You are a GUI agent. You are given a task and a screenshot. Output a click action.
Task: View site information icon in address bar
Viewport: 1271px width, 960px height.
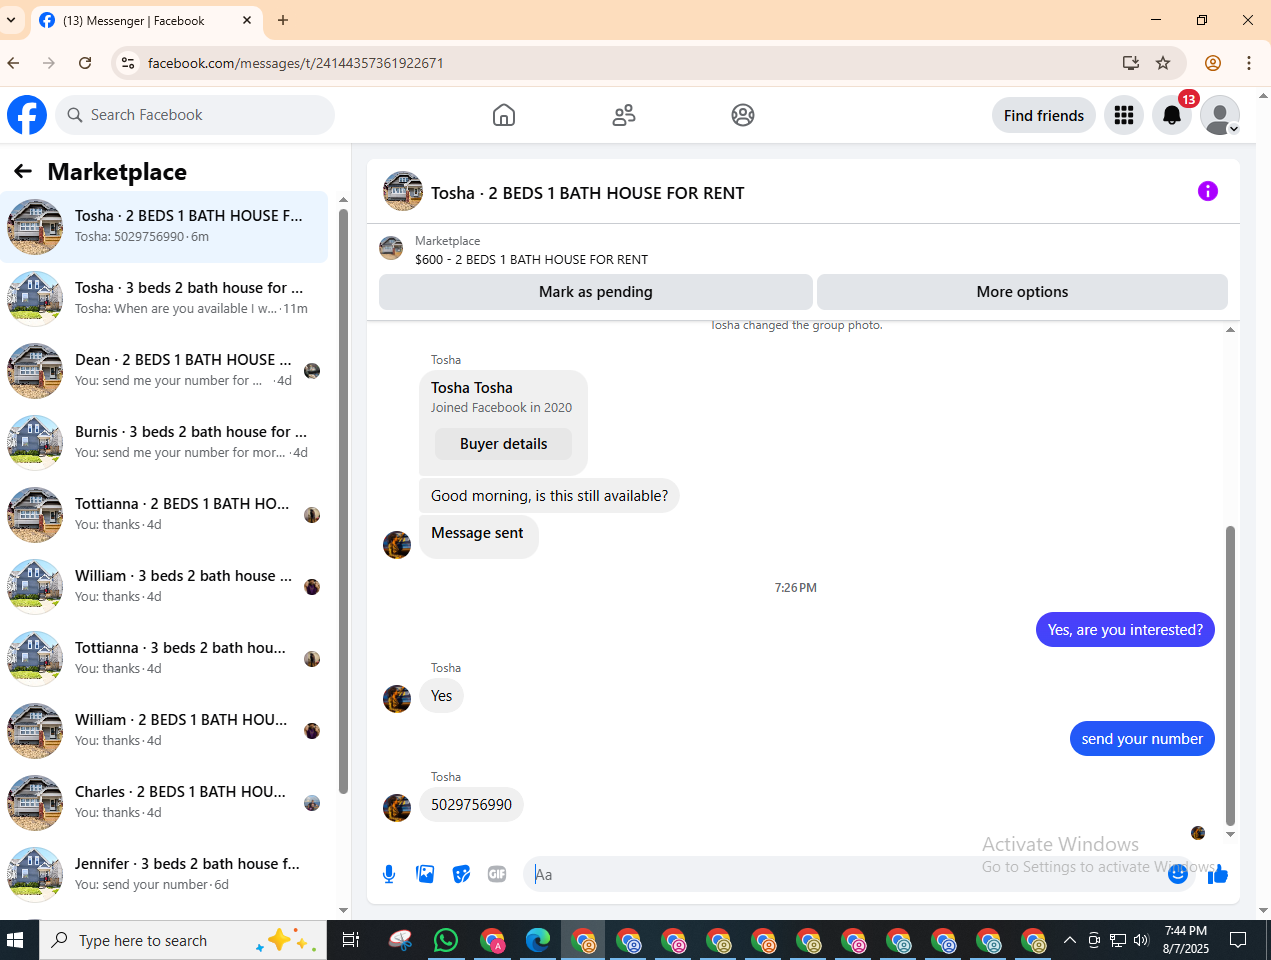coord(127,63)
